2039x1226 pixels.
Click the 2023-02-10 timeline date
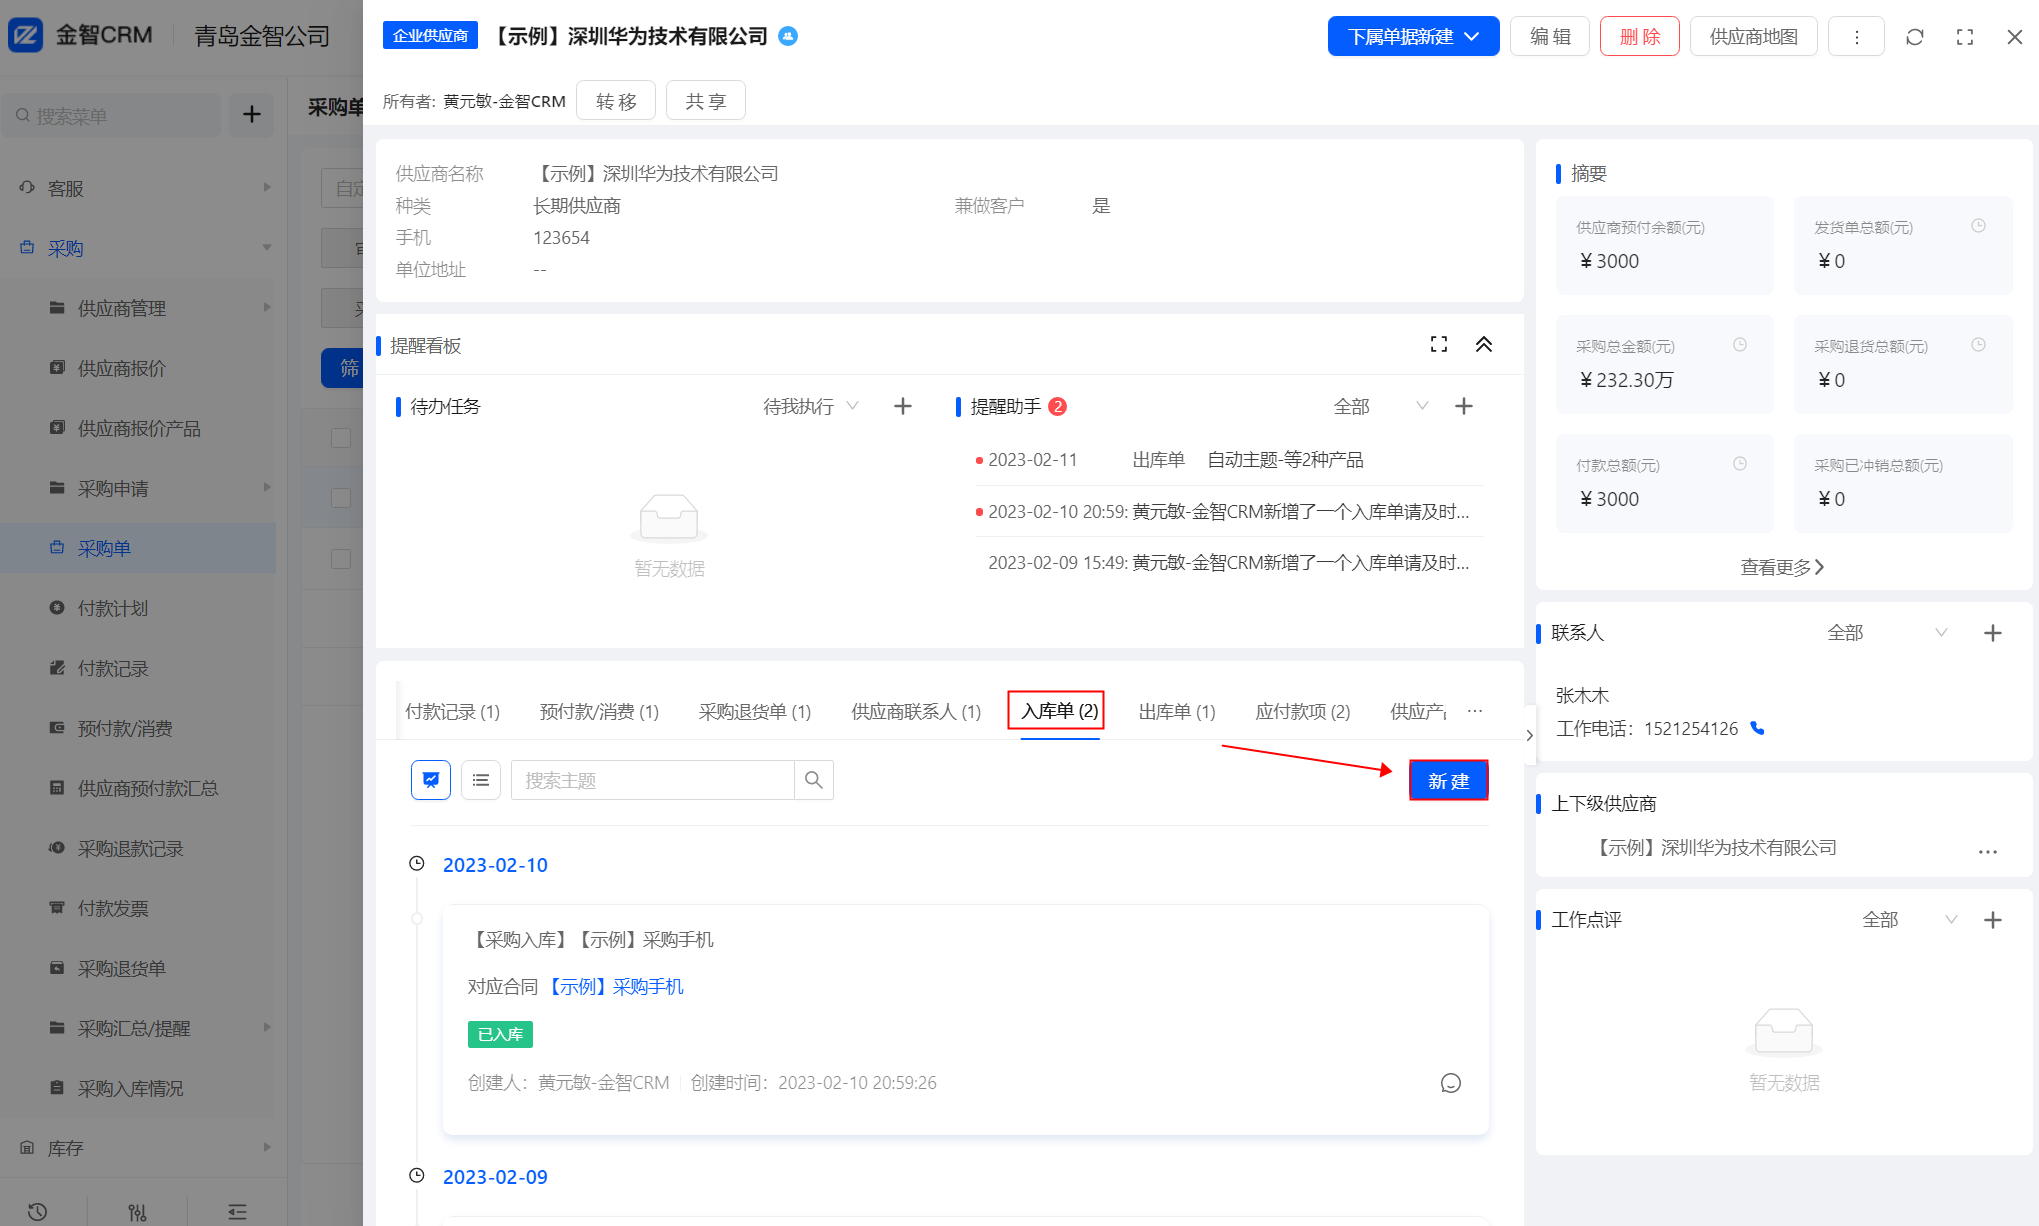pyautogui.click(x=495, y=865)
